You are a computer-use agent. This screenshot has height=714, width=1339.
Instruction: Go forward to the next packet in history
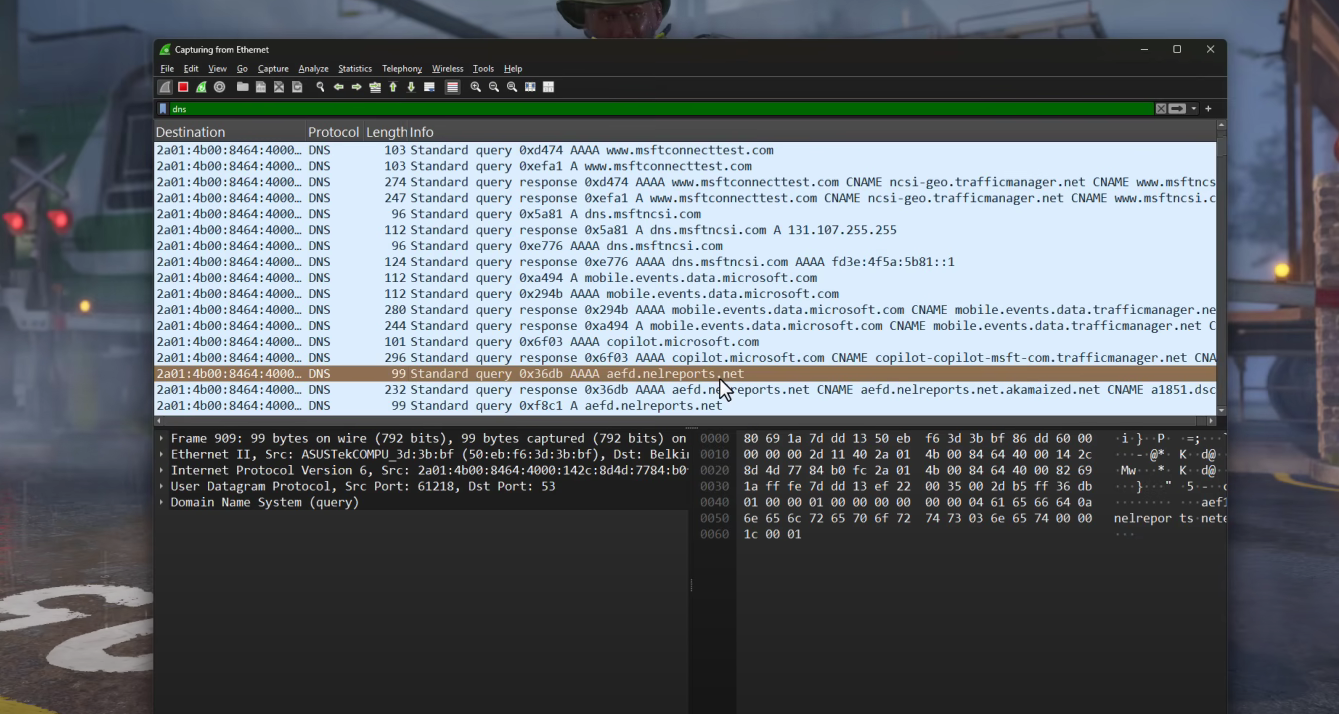[356, 87]
